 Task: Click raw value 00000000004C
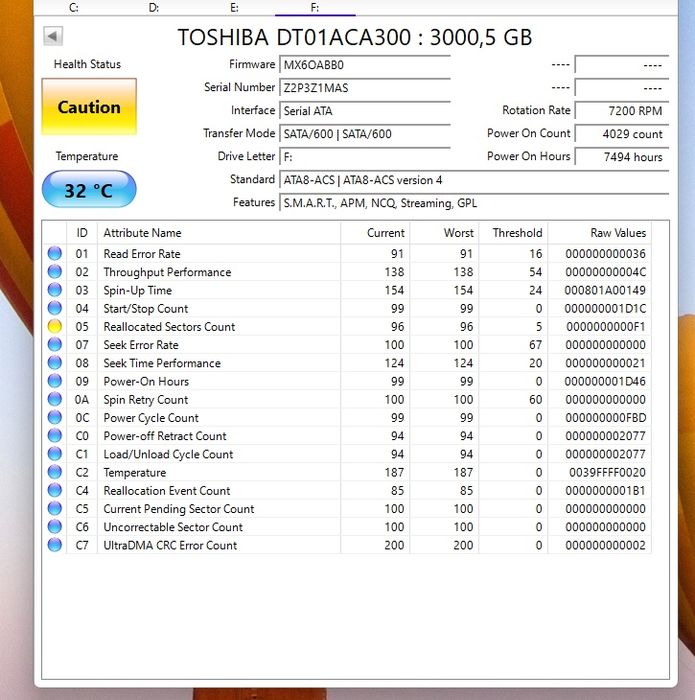pos(605,272)
